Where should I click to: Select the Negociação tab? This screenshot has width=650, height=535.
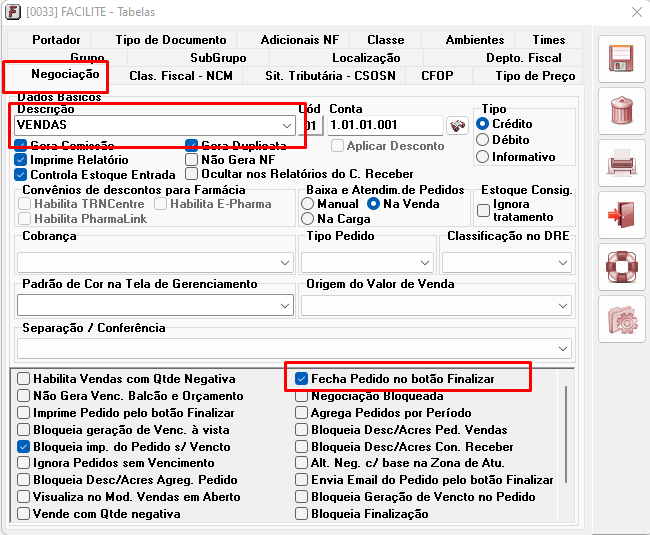click(65, 74)
